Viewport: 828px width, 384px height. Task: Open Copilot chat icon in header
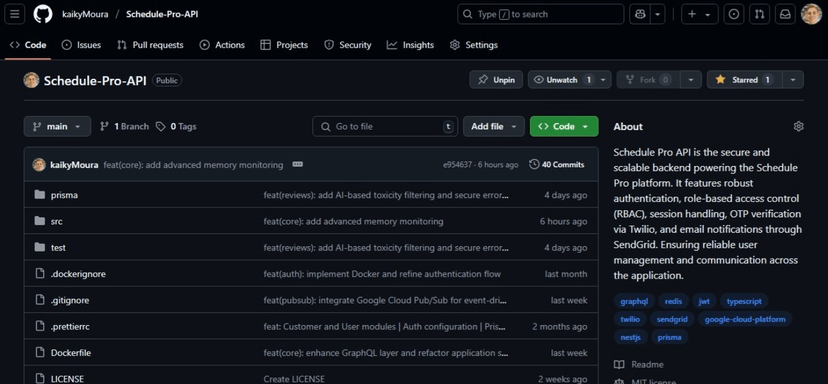pos(640,14)
